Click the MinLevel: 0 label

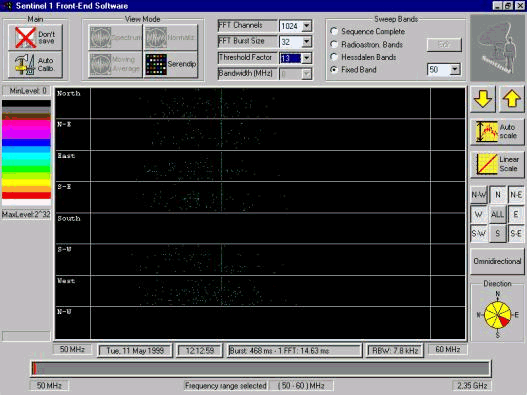pos(26,91)
